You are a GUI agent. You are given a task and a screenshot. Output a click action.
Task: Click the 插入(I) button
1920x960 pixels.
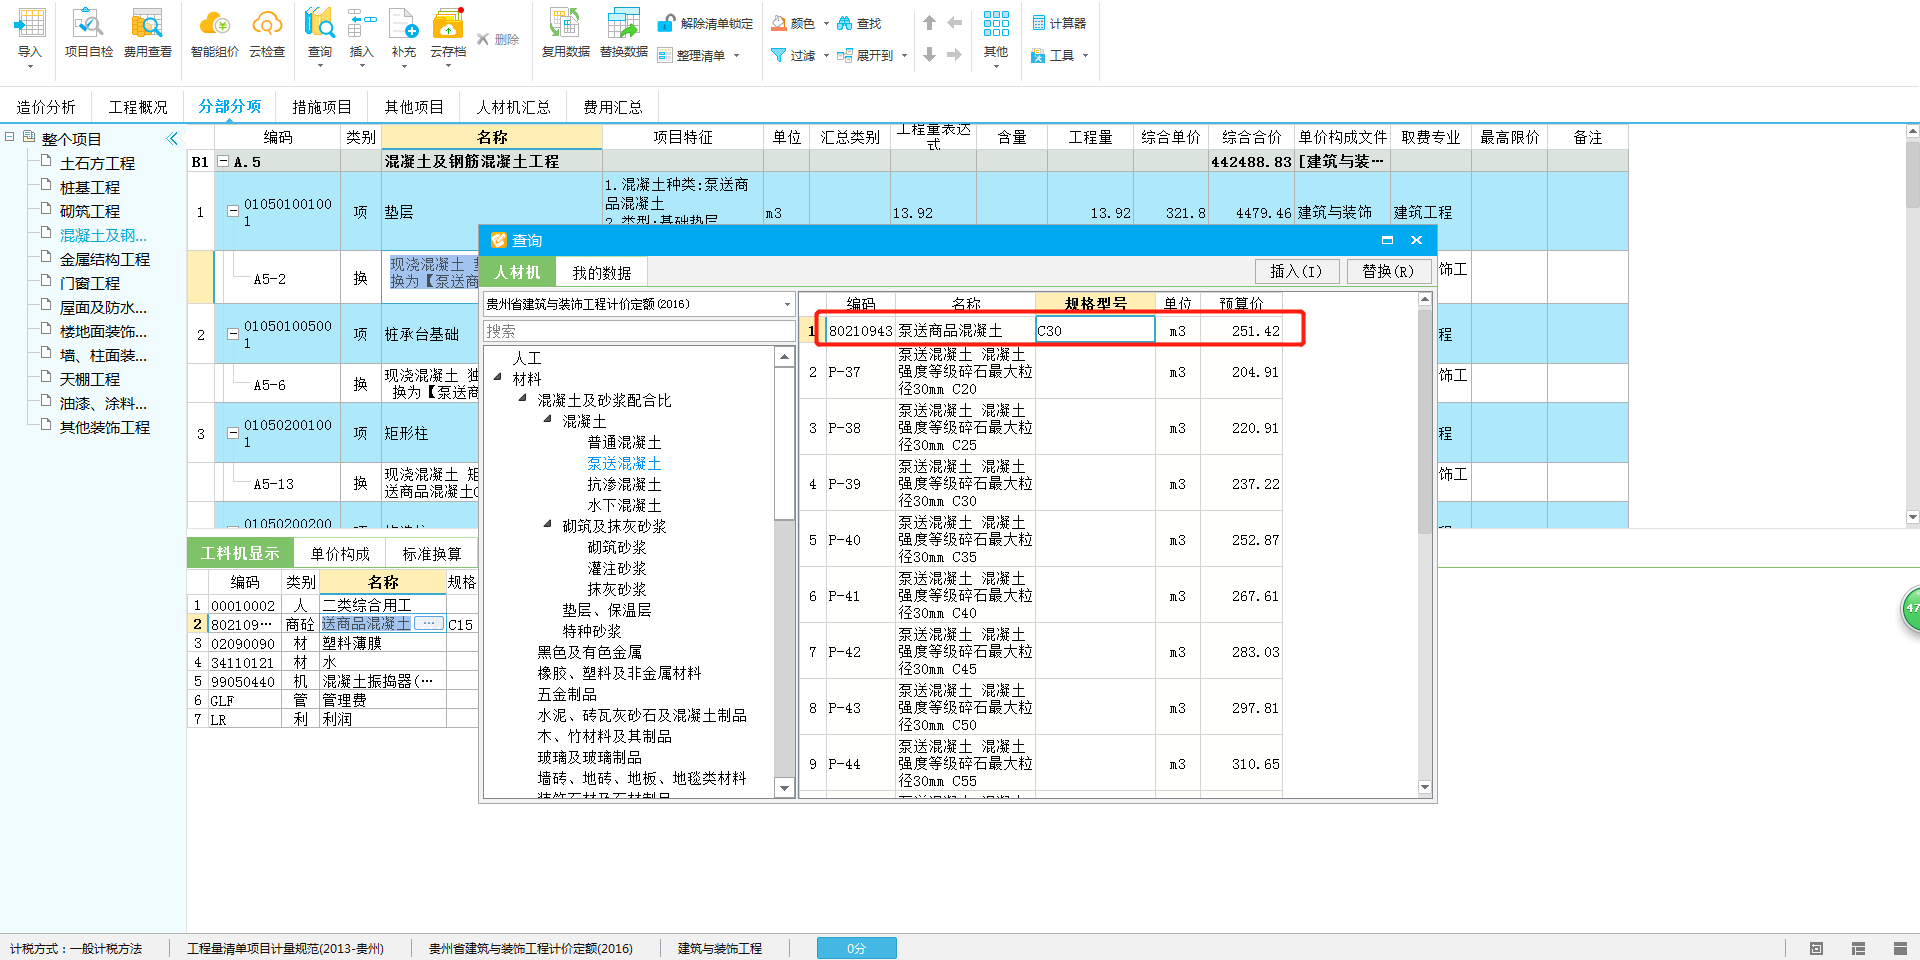click(x=1296, y=271)
